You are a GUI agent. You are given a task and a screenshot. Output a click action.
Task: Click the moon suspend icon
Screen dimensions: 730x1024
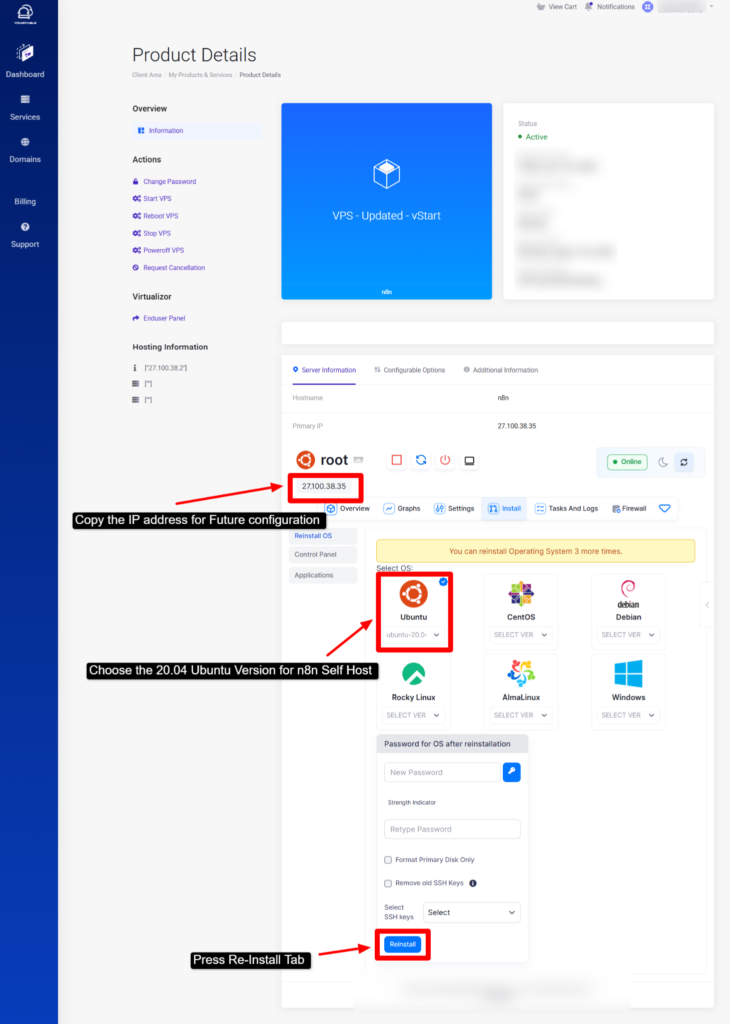[663, 462]
